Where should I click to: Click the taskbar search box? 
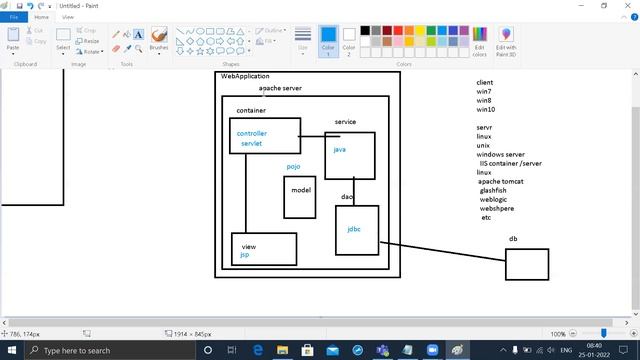[x=110, y=350]
